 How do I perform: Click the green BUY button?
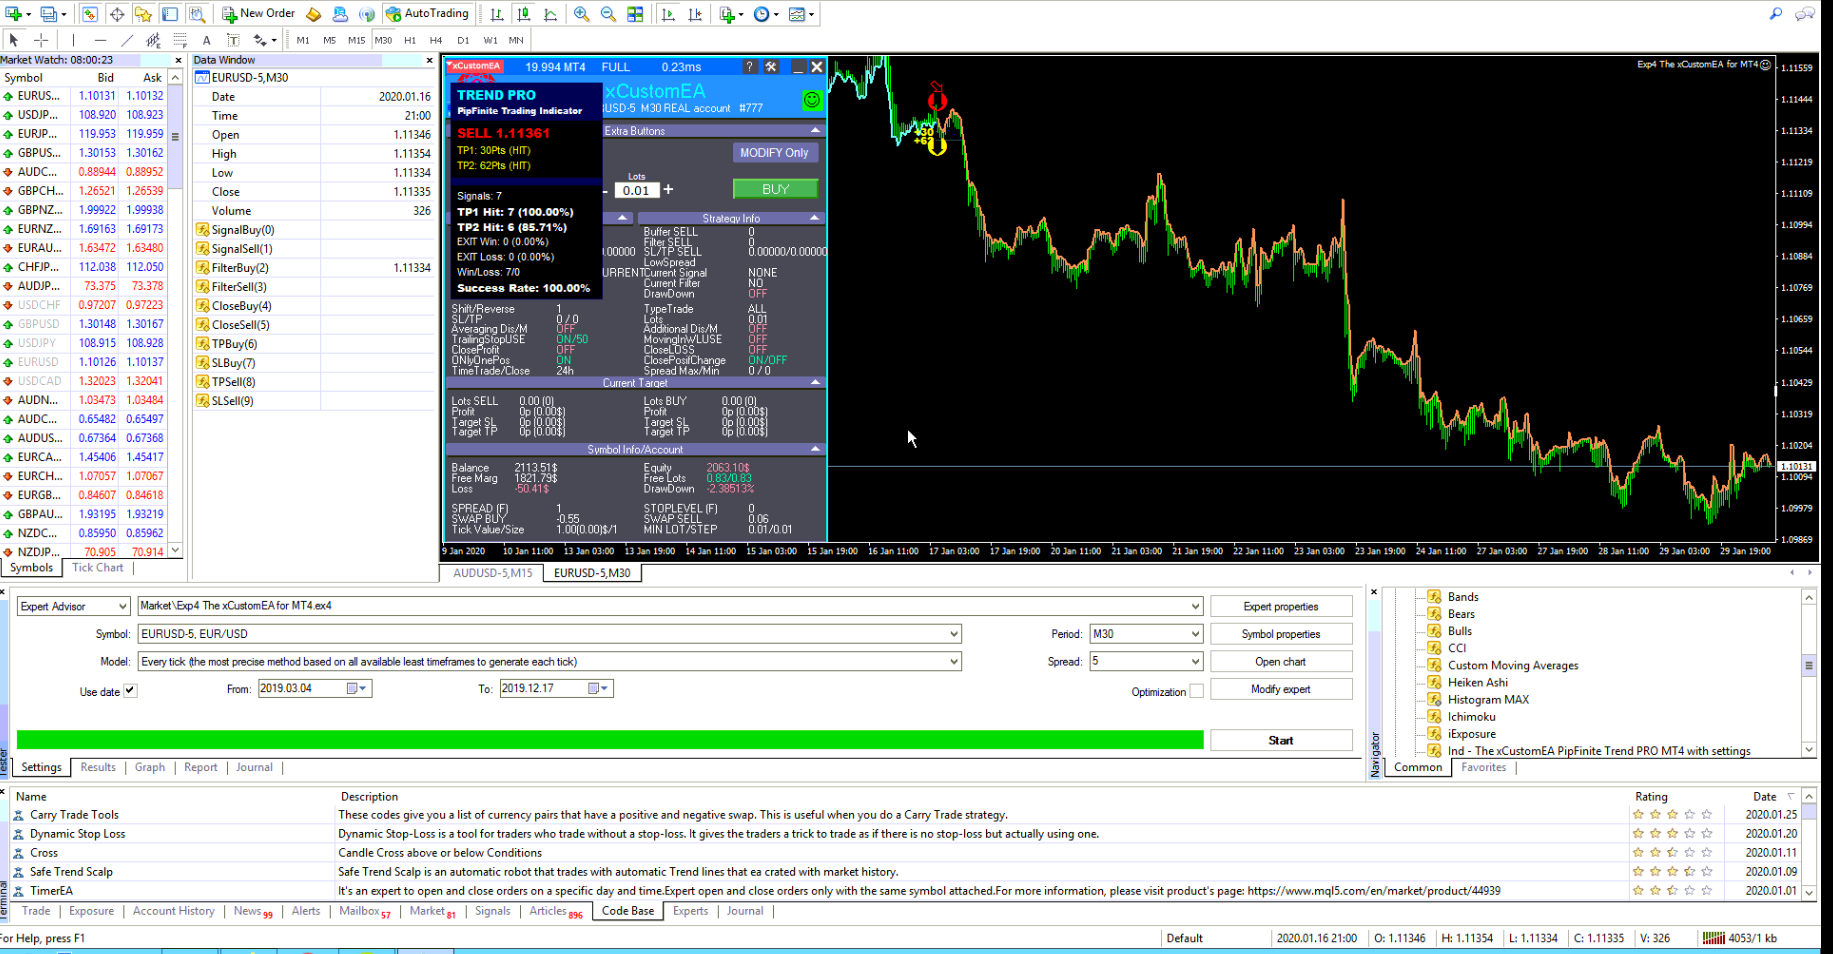click(776, 189)
